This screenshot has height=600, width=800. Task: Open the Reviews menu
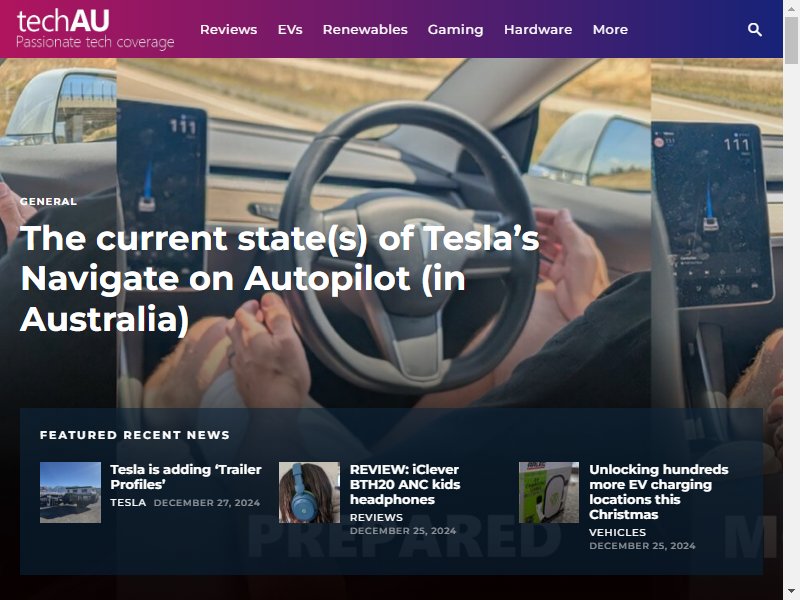coord(228,30)
